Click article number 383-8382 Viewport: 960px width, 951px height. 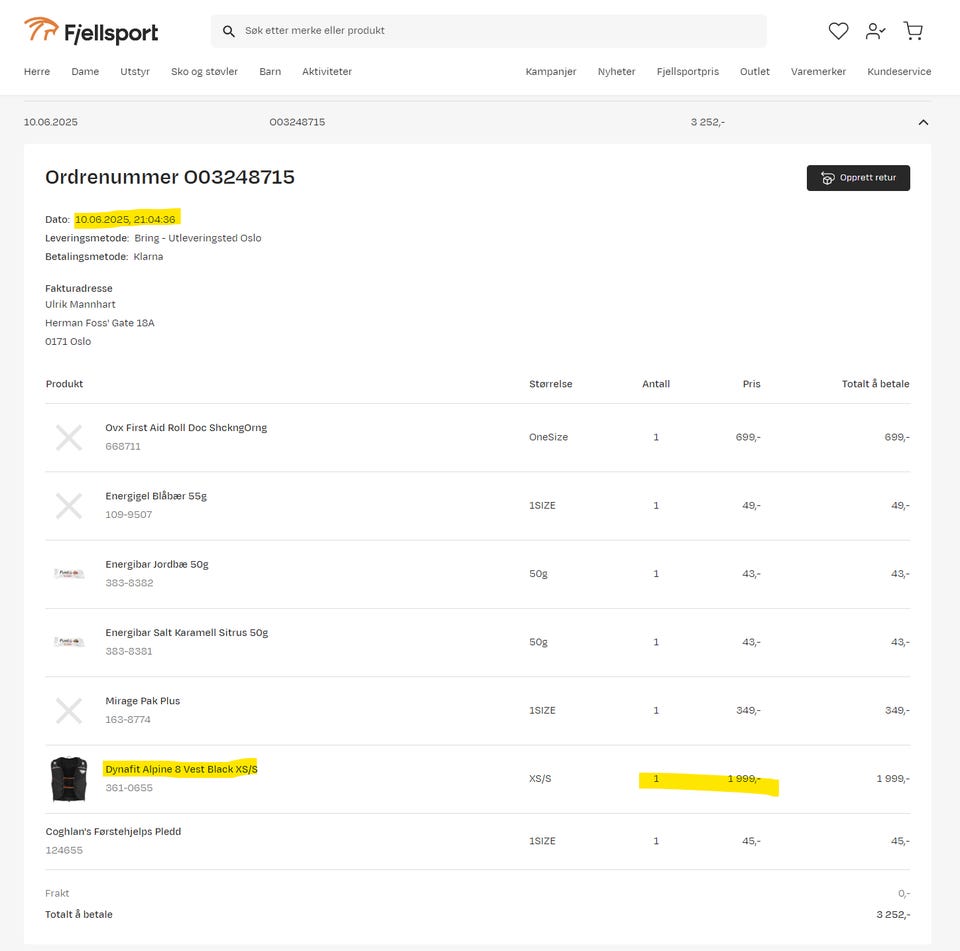tap(129, 583)
